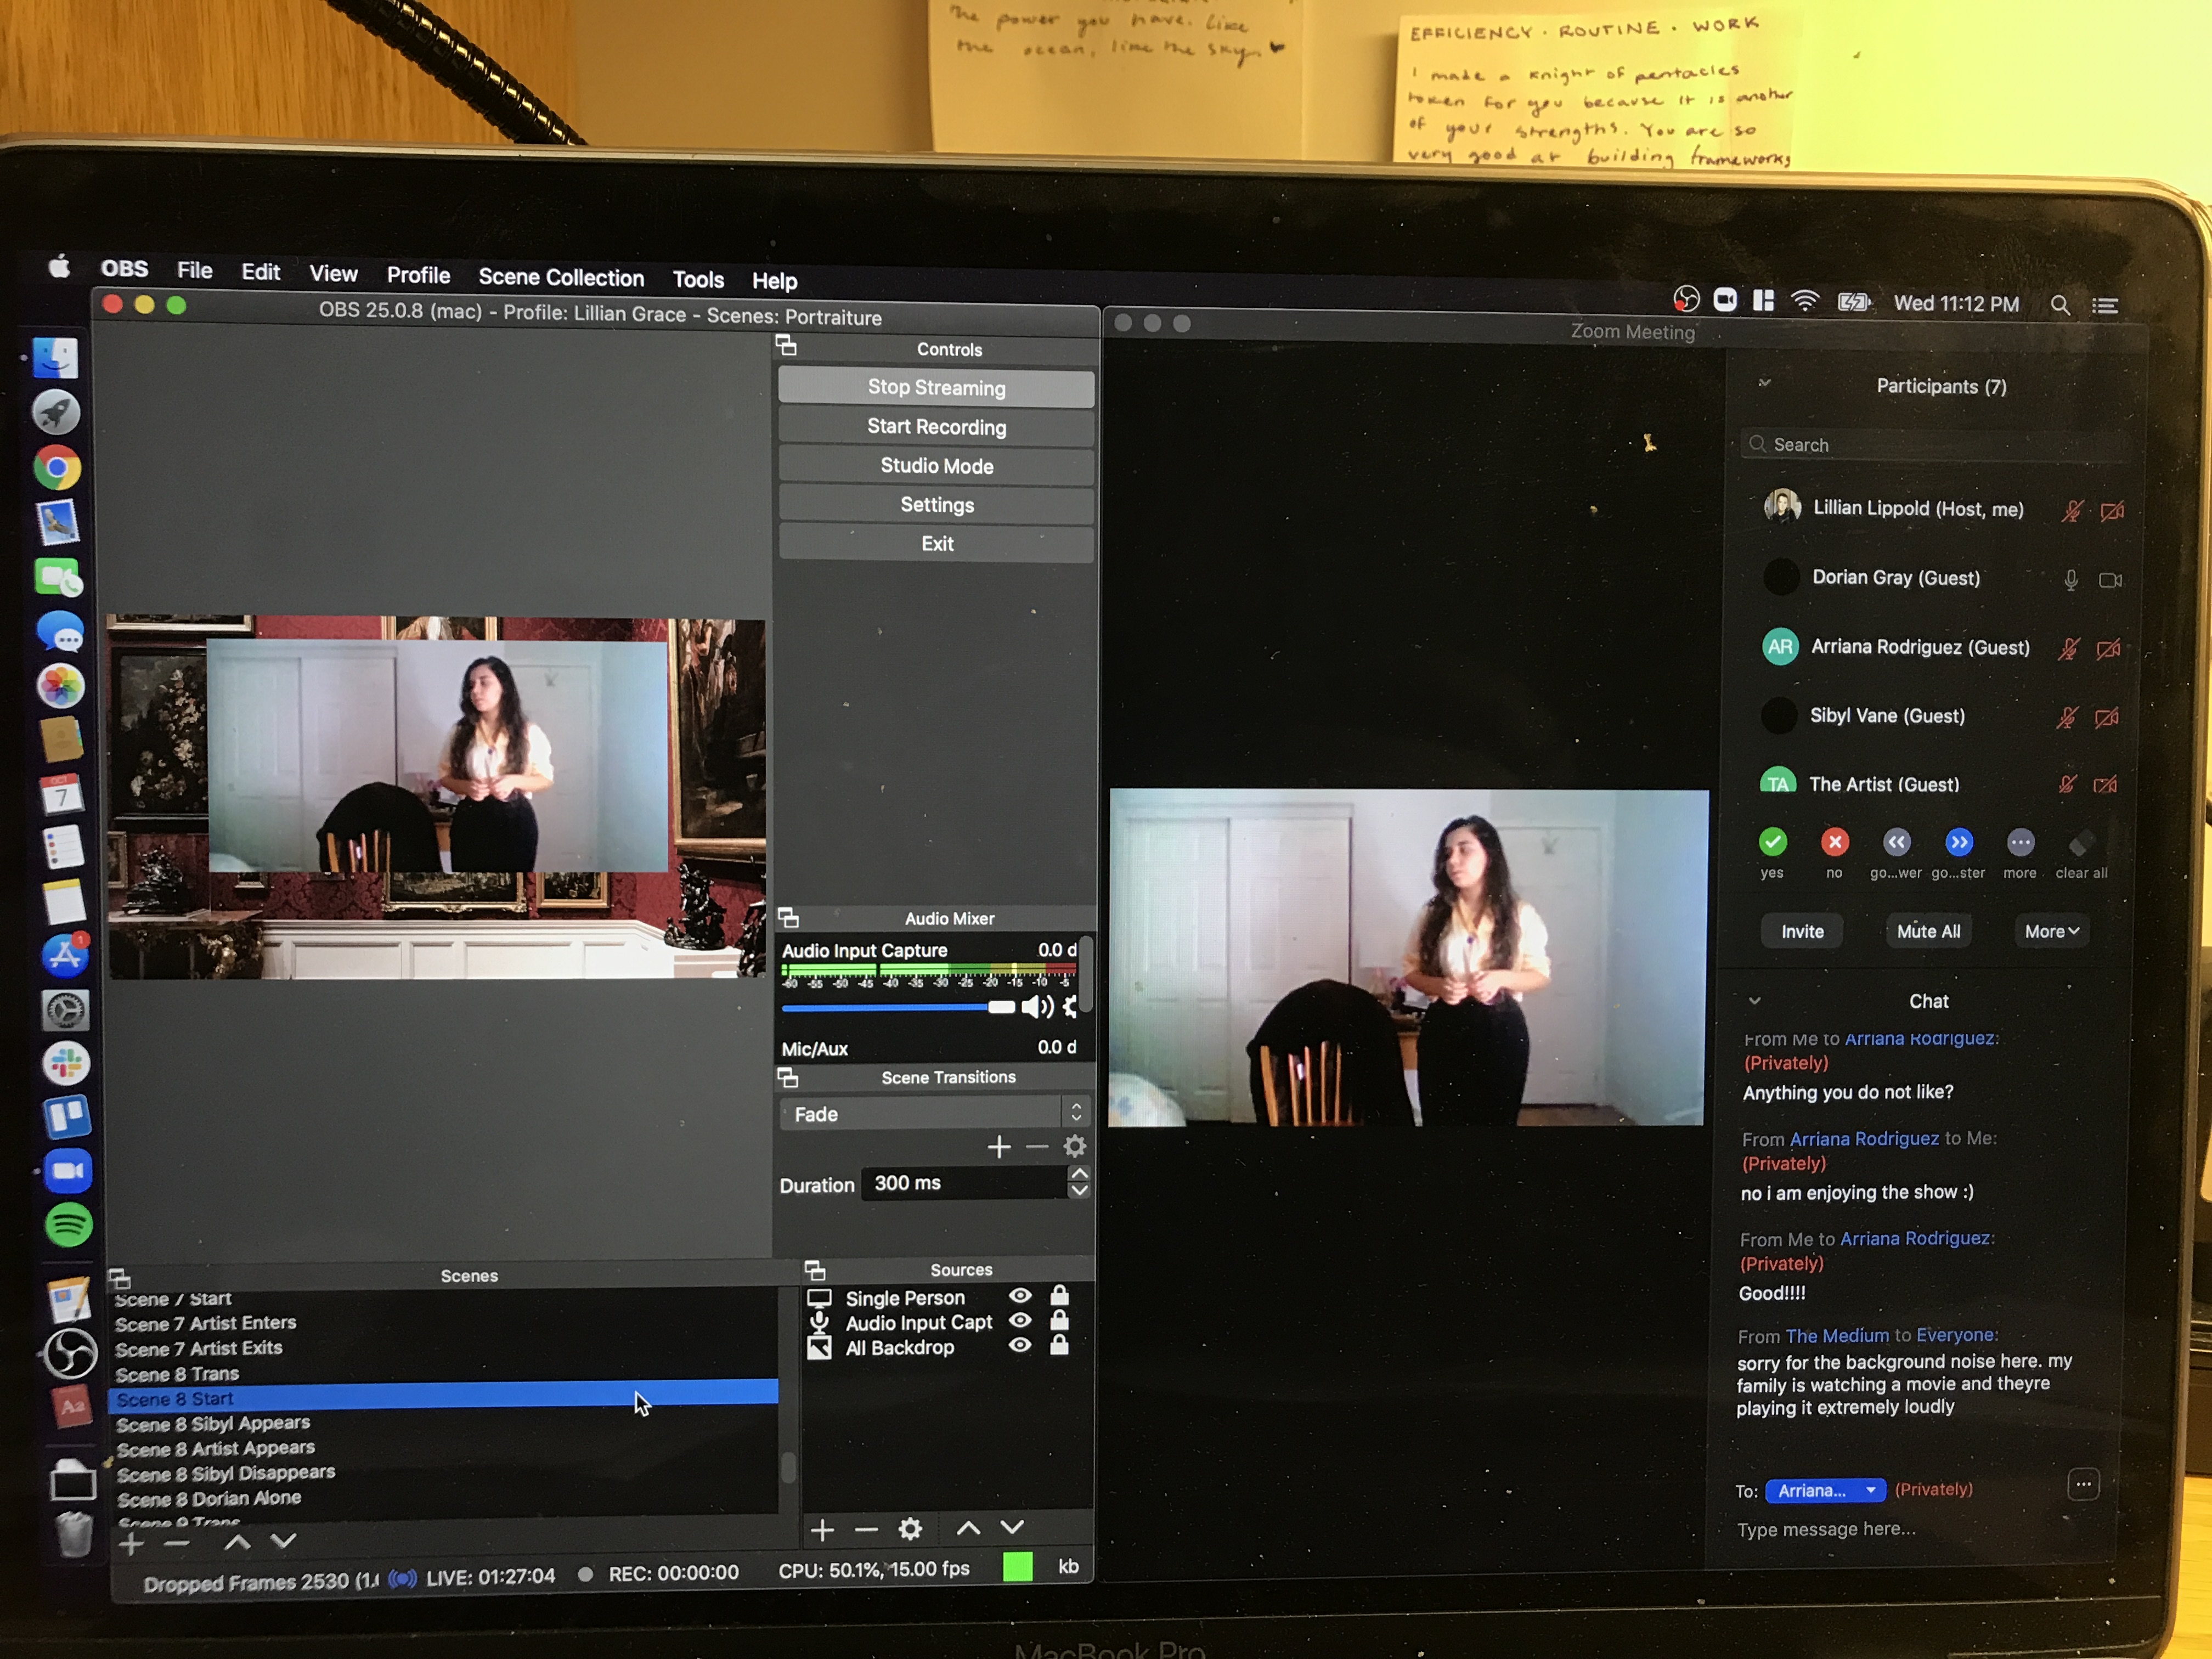This screenshot has width=2212, height=1659.
Task: Adjust the Audio Input Capture volume slider
Action: tap(898, 1008)
